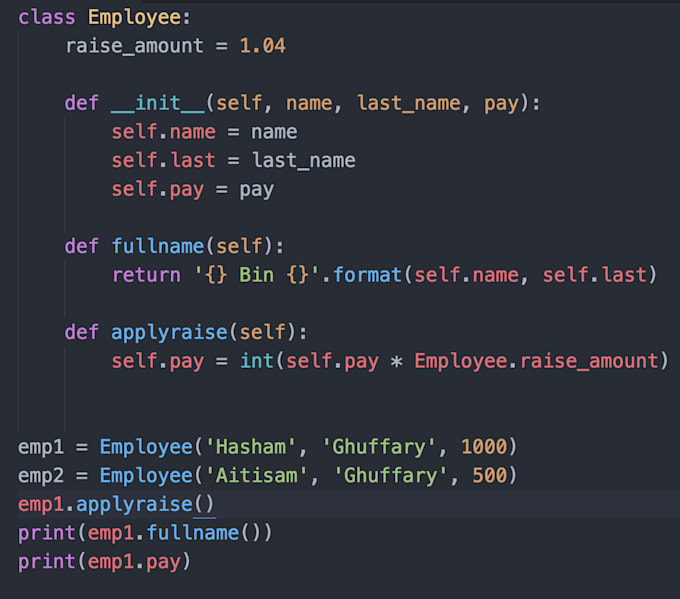
Task: Click the string 'Aitisam'
Action: pos(256,475)
